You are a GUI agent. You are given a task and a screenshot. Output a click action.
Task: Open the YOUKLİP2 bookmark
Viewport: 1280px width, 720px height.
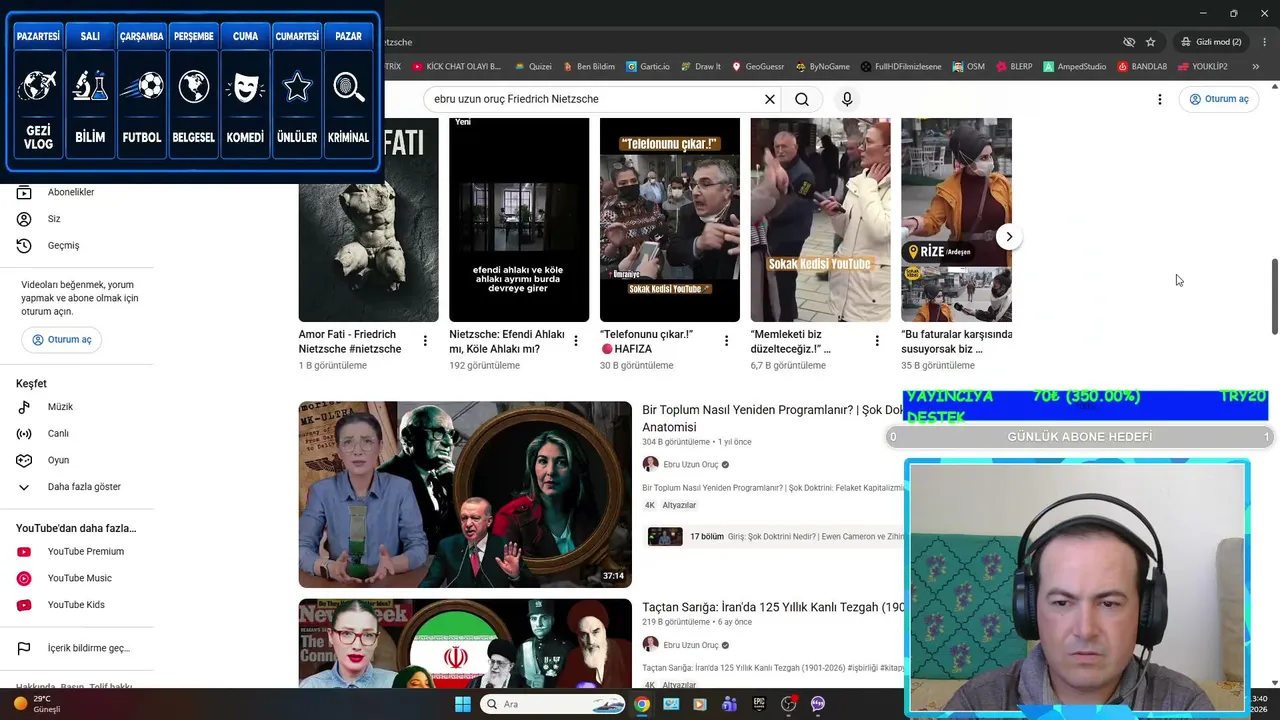click(x=1203, y=67)
